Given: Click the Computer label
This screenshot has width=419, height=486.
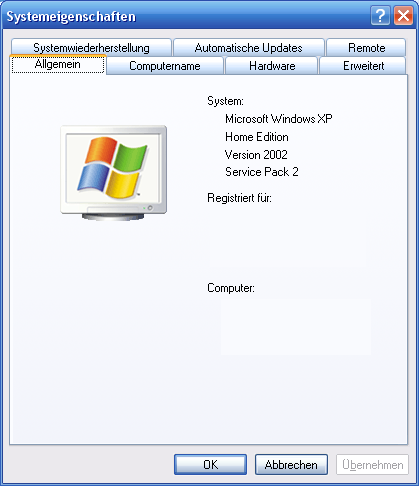Looking at the screenshot, I should click(x=231, y=288).
